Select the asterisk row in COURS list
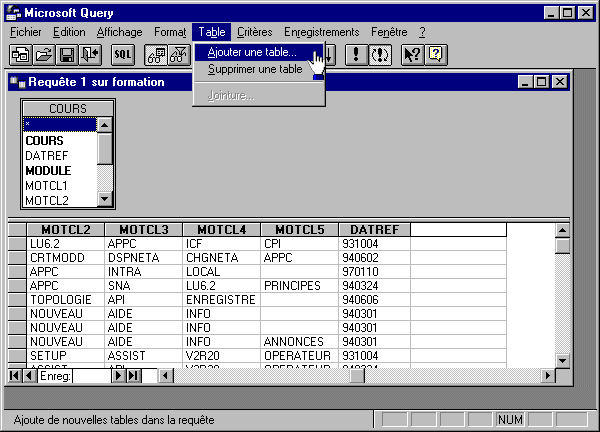The image size is (600, 432). click(x=60, y=124)
